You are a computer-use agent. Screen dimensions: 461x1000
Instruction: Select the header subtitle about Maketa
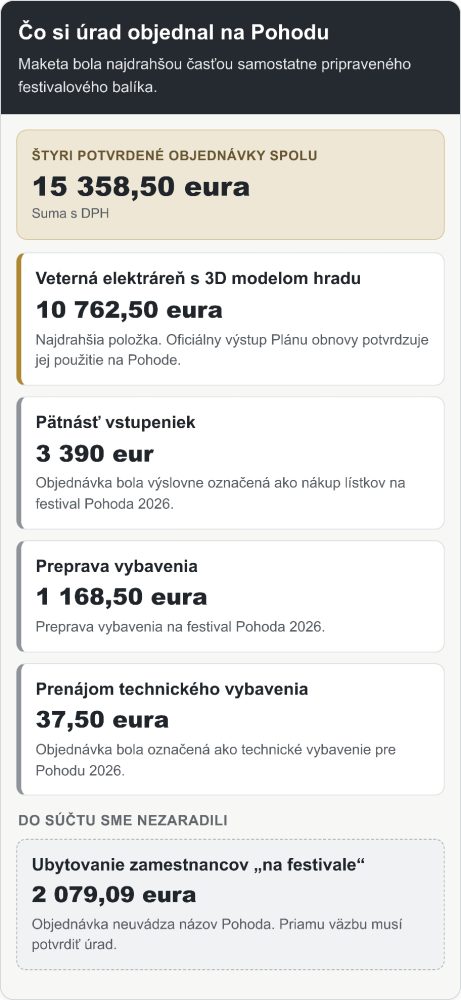pyautogui.click(x=214, y=76)
